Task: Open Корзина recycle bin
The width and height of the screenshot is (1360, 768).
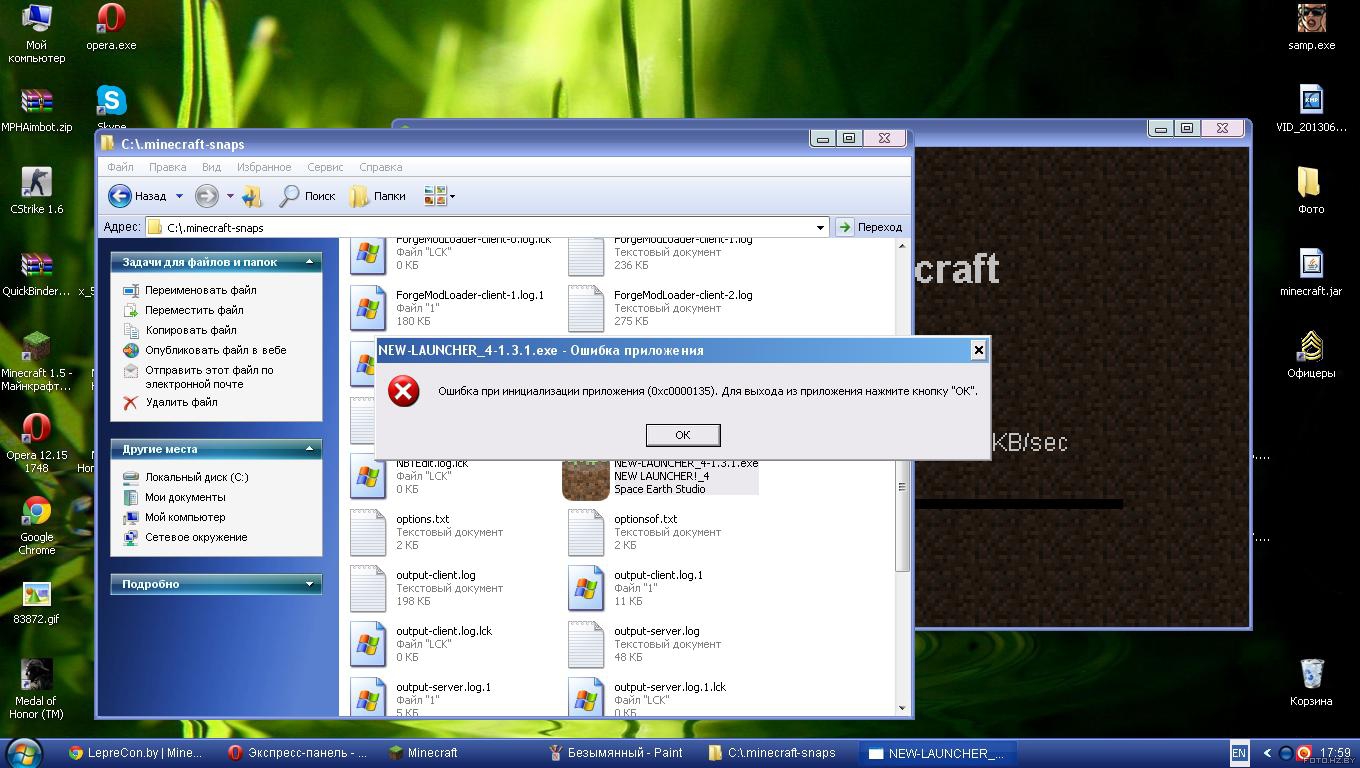Action: [x=1311, y=683]
